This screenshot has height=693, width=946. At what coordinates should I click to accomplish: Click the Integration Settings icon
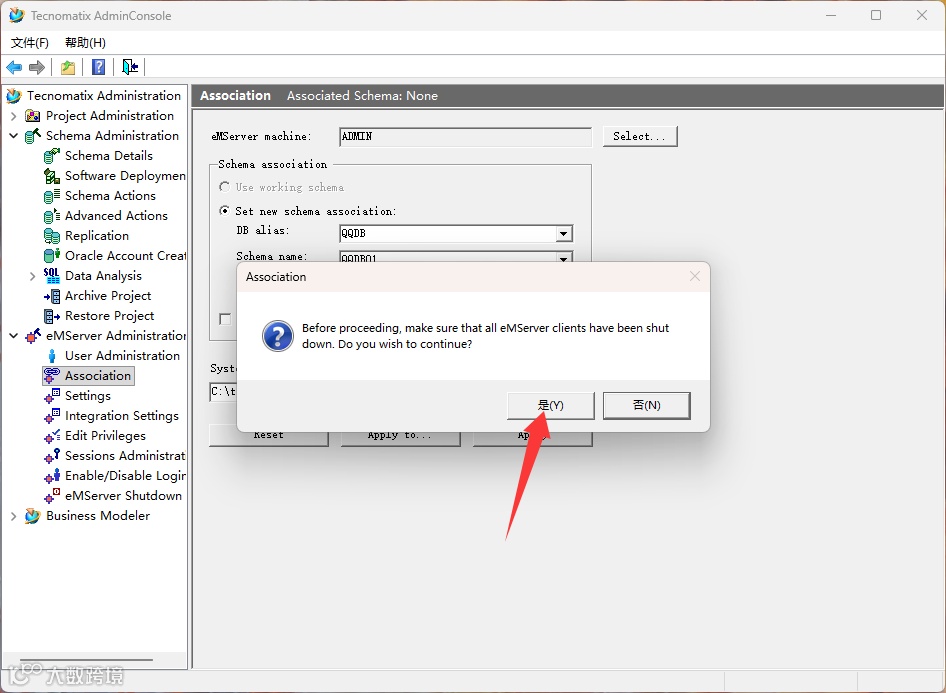point(52,416)
